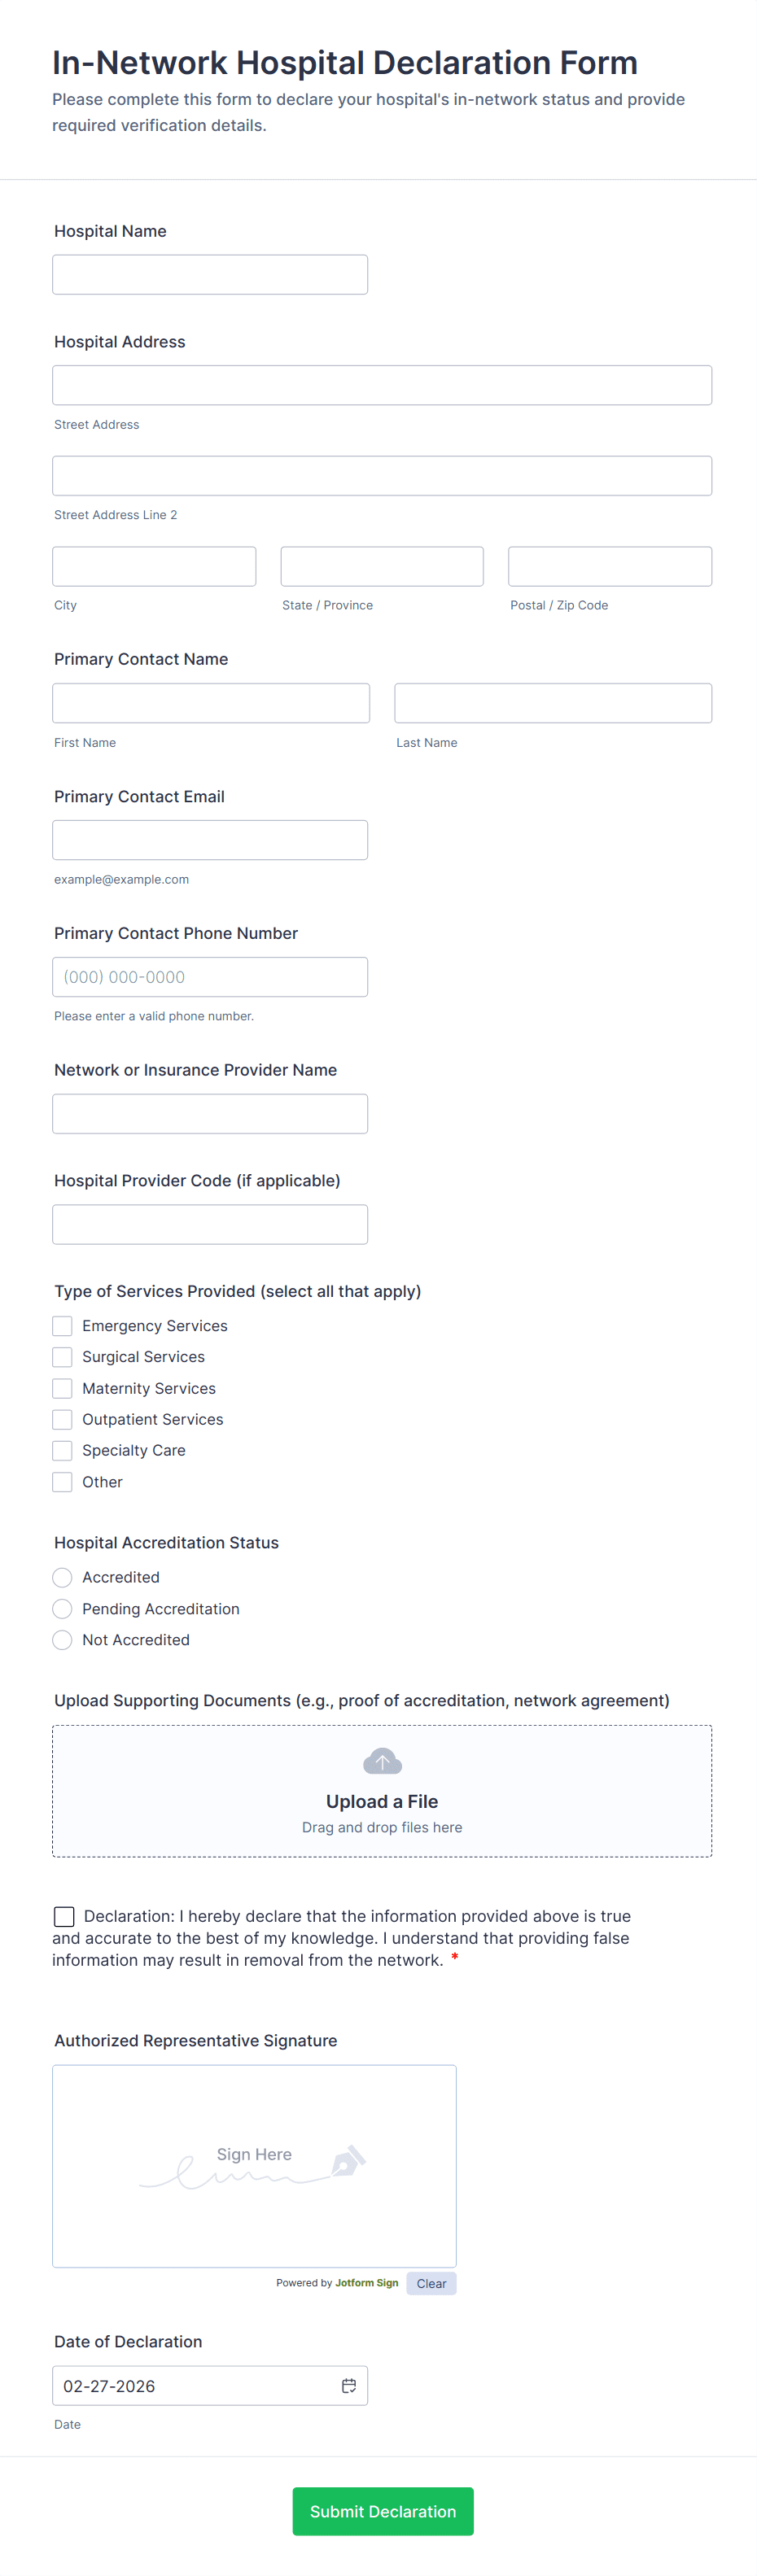Choose Pending Accreditation status
Image resolution: width=757 pixels, height=2576 pixels.
click(62, 1608)
